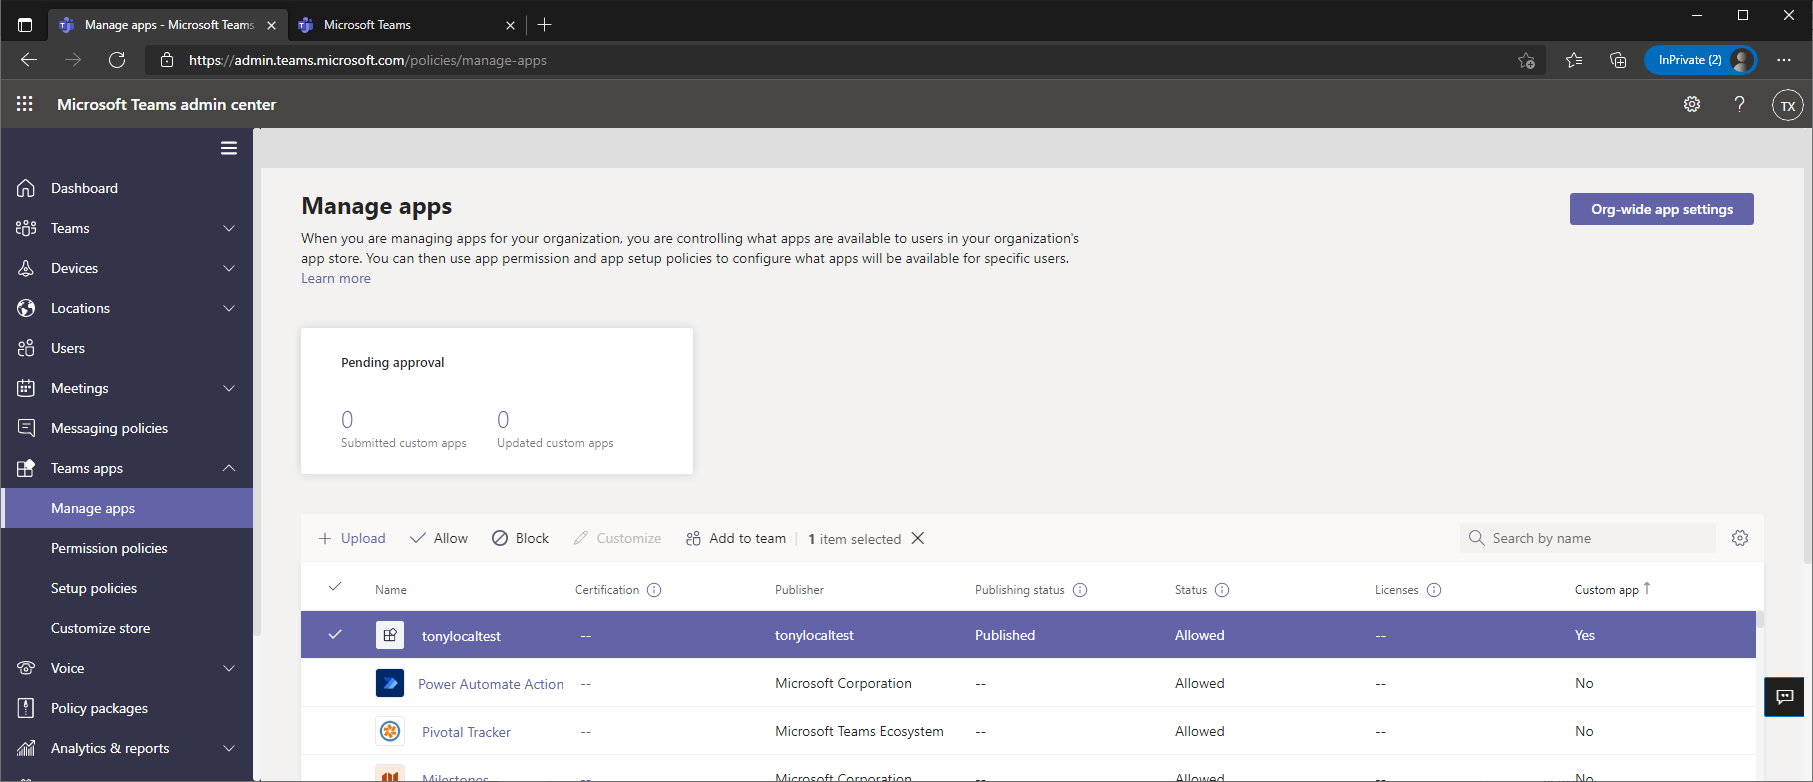
Task: Show Publishing status info icon
Action: click(x=1080, y=590)
